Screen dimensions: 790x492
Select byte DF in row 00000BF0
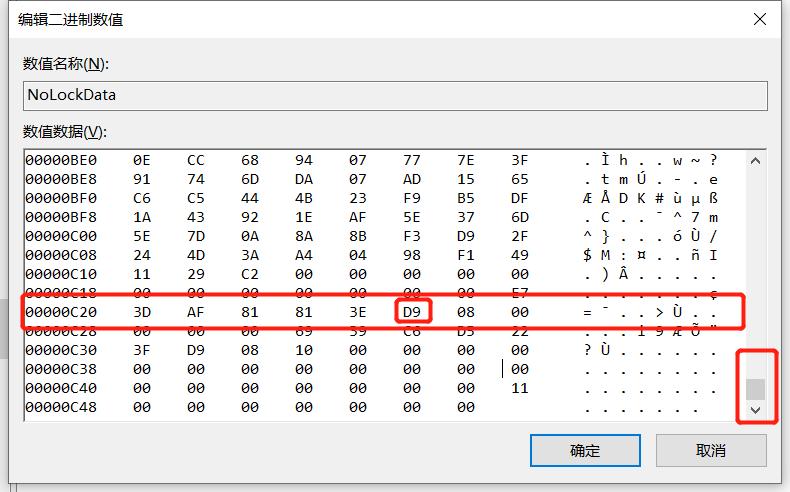[x=519, y=198]
